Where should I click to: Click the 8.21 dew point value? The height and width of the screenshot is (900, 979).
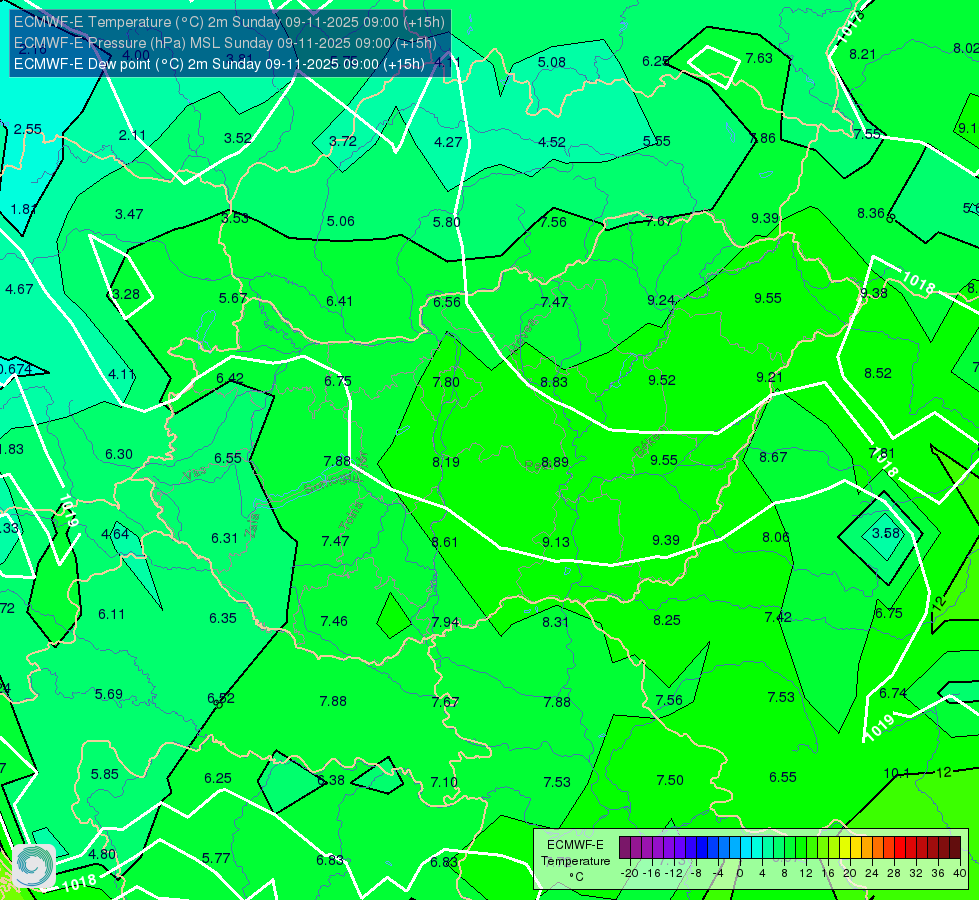pos(862,54)
